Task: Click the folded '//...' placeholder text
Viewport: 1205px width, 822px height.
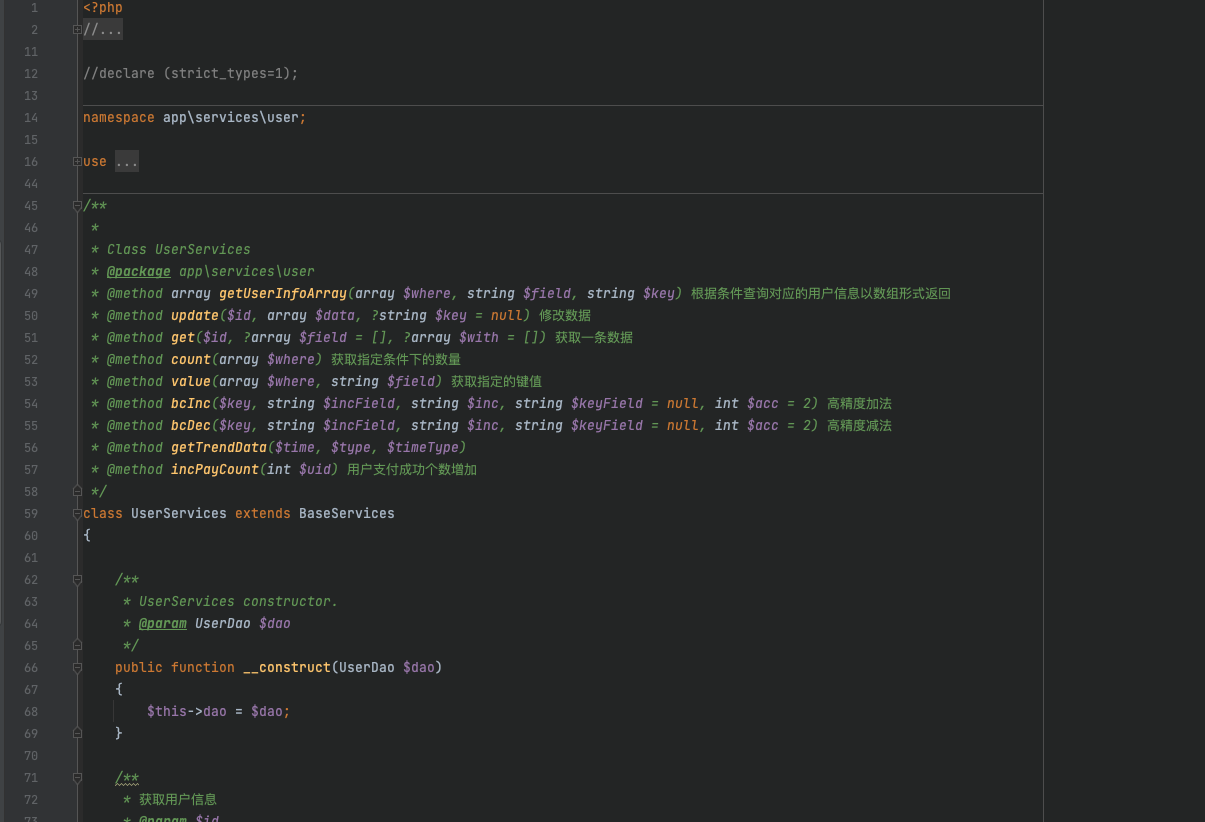Action: (103, 30)
